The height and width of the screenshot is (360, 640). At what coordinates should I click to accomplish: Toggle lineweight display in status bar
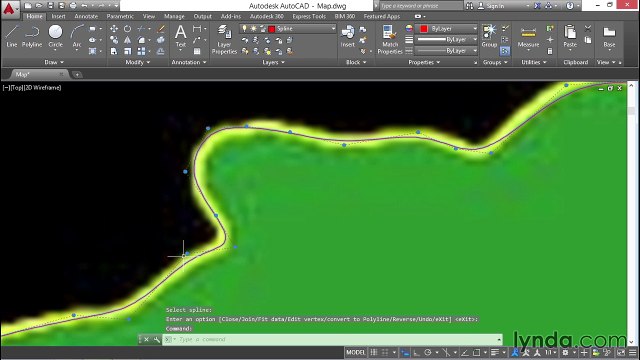coord(495,352)
